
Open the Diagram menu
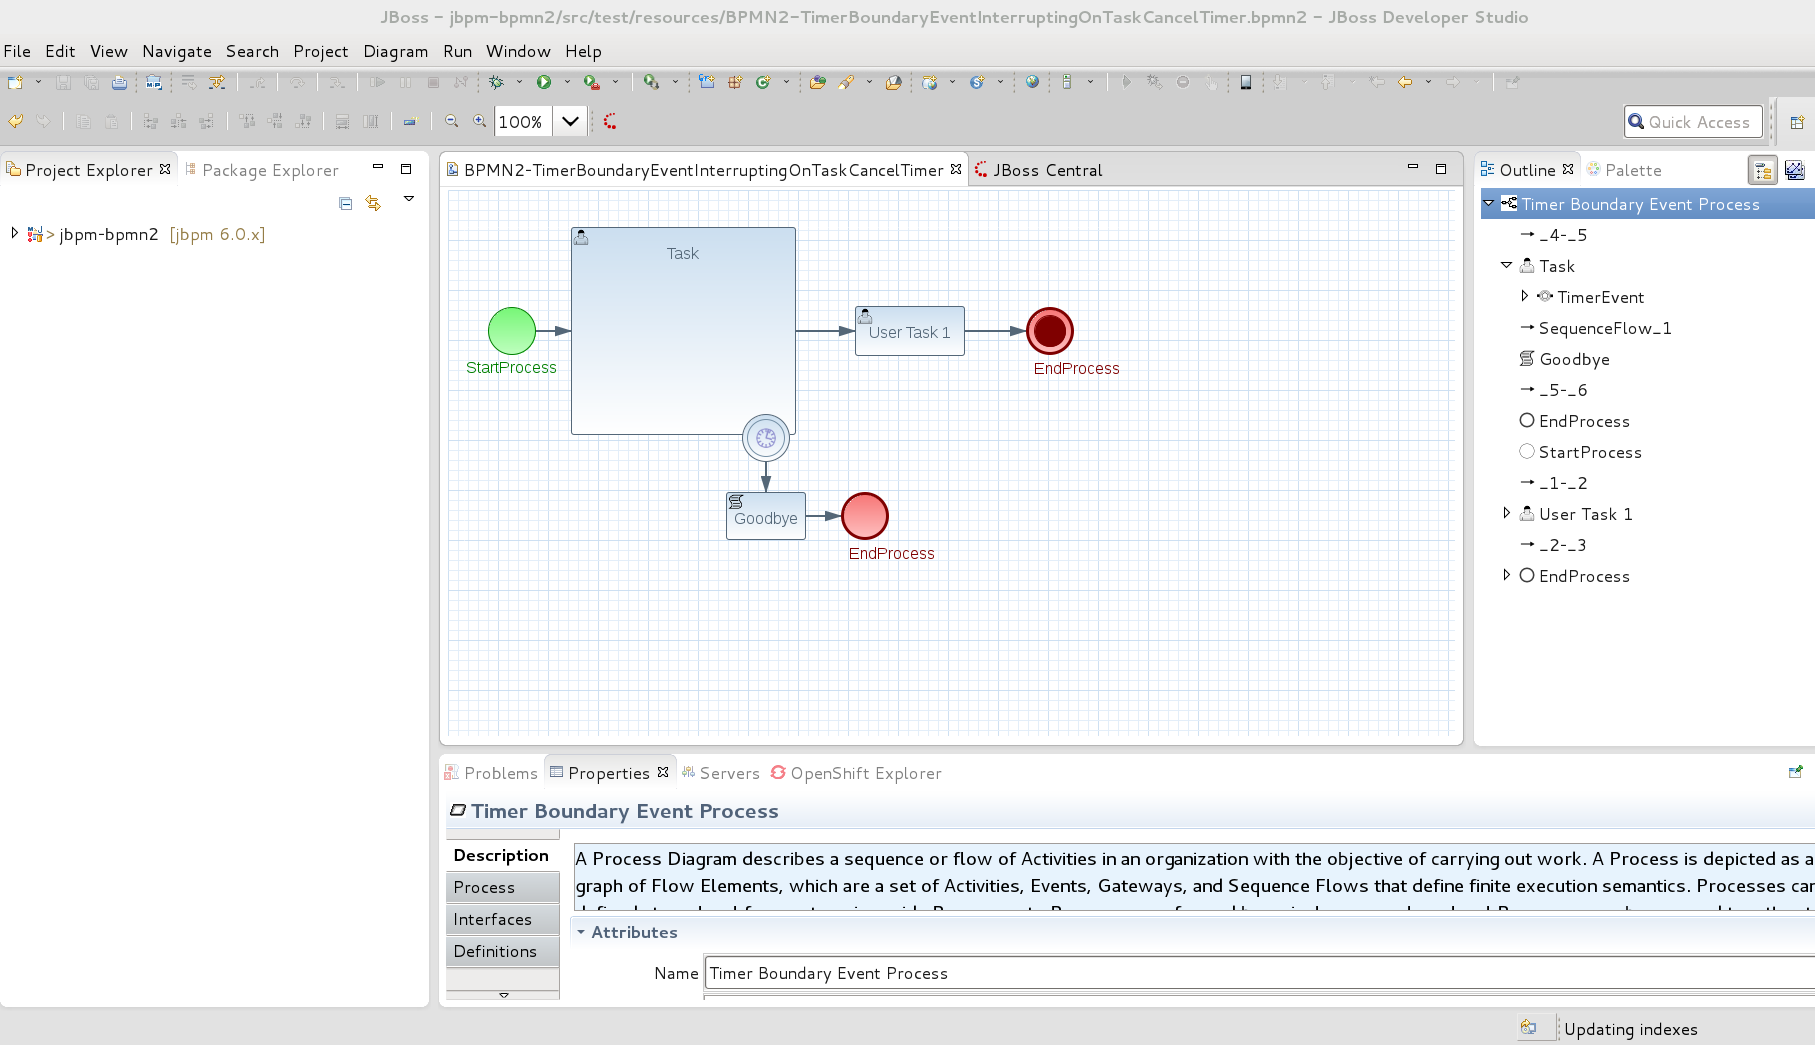(395, 51)
